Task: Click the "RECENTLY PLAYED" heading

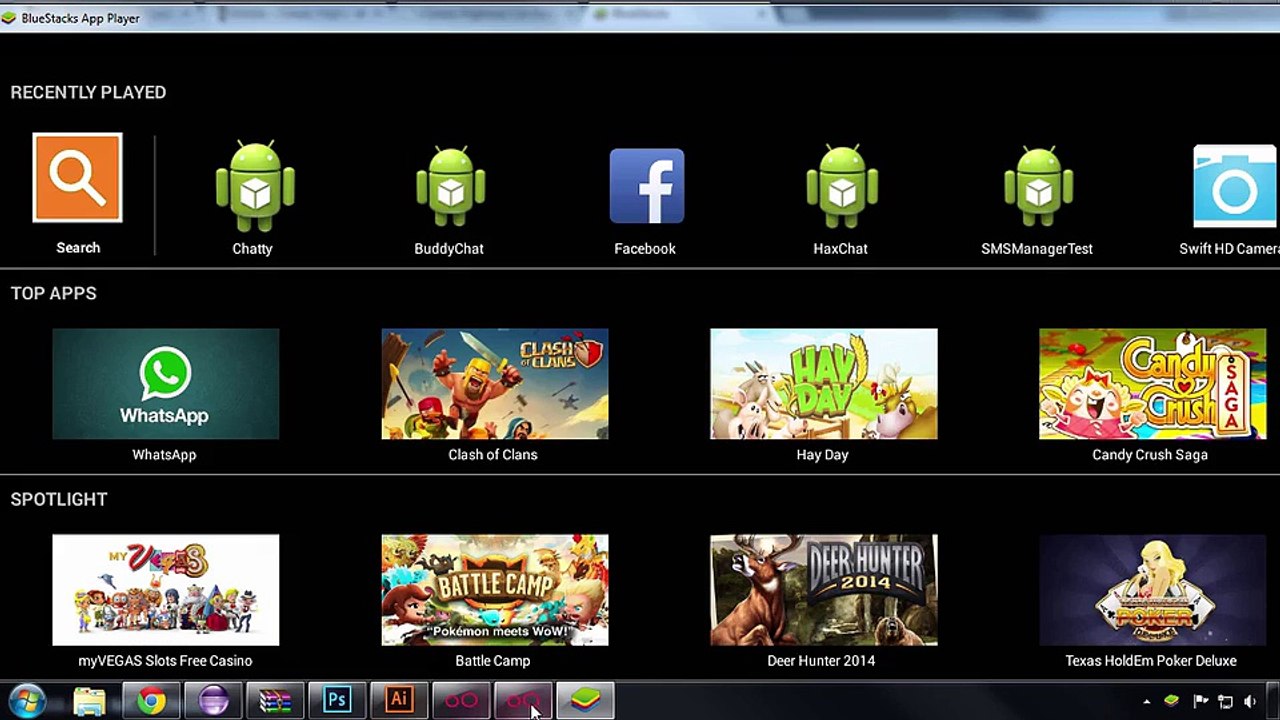Action: (x=88, y=92)
